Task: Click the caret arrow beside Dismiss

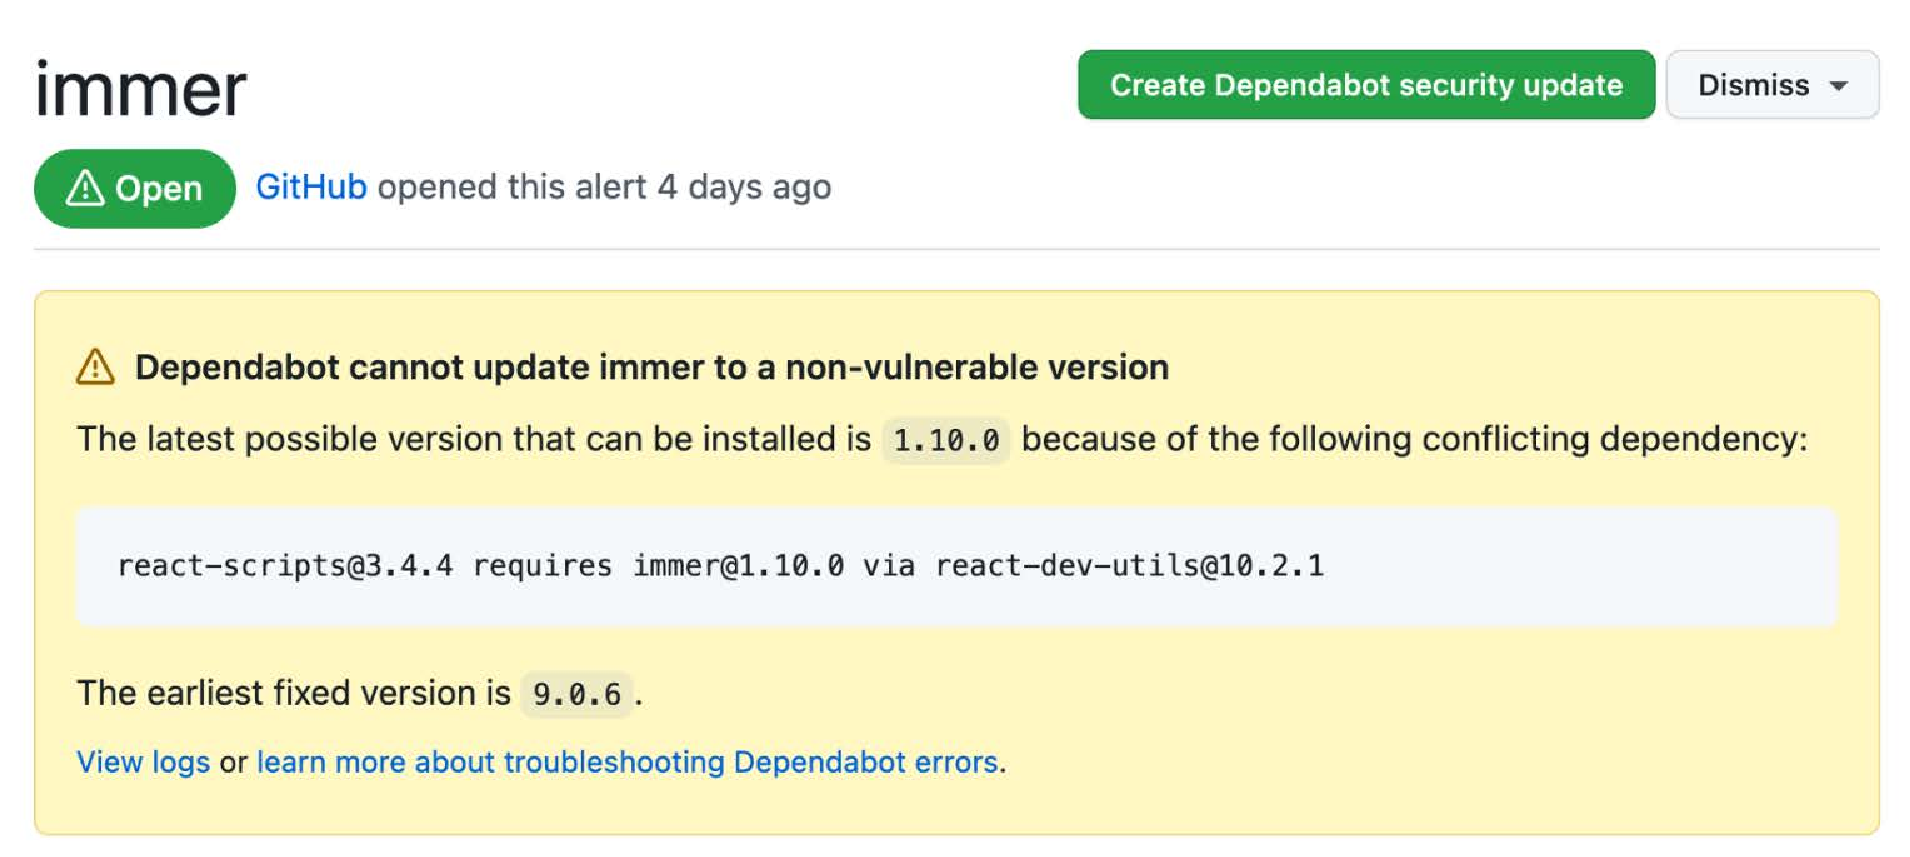Action: tap(1838, 86)
